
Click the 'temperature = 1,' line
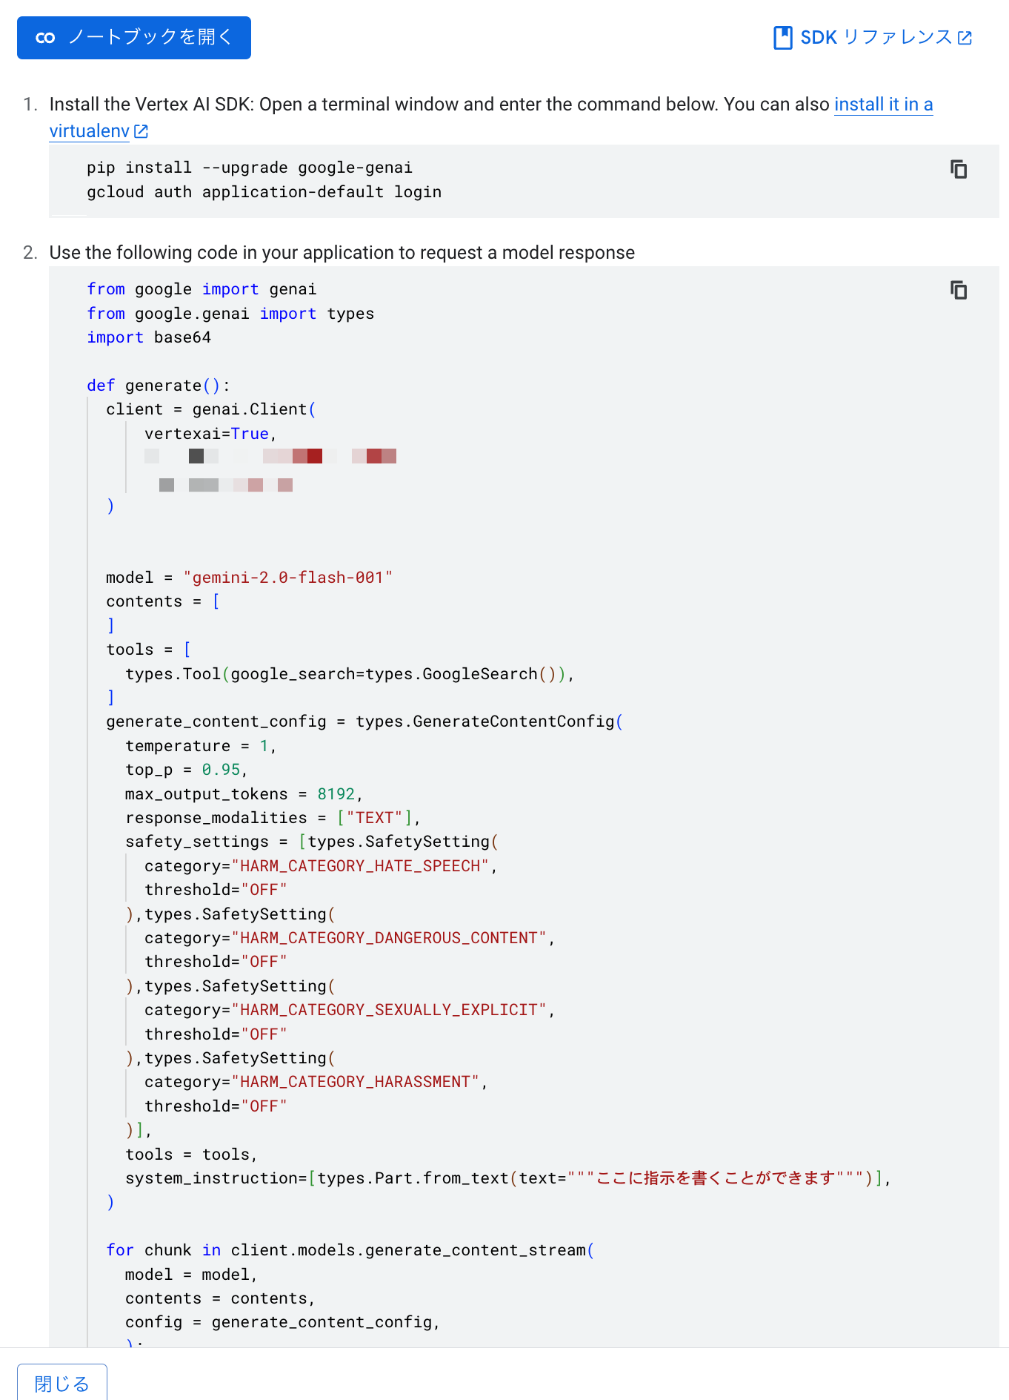click(x=201, y=746)
